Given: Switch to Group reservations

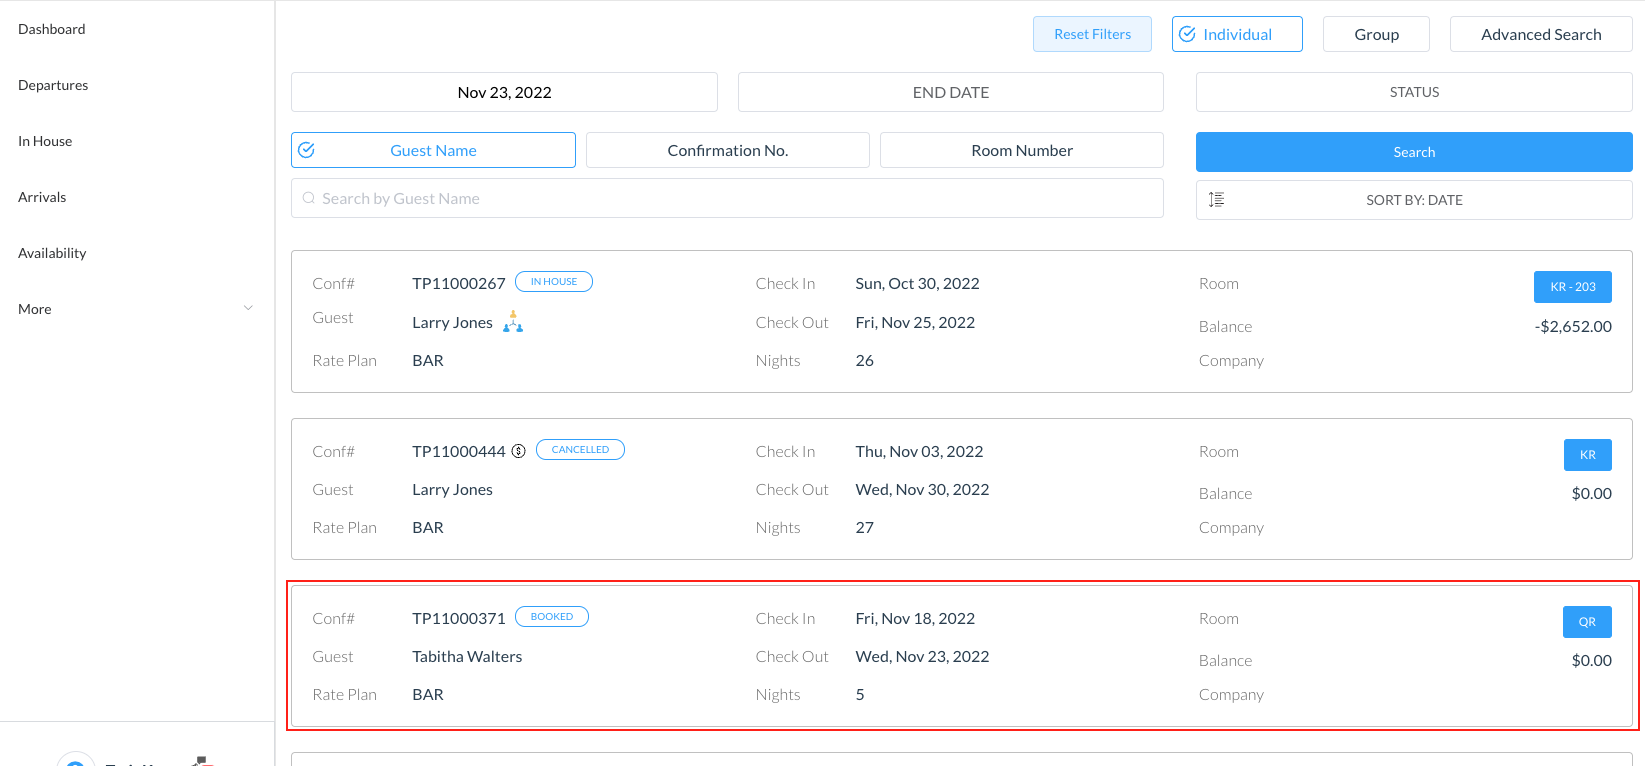Looking at the screenshot, I should [x=1376, y=34].
